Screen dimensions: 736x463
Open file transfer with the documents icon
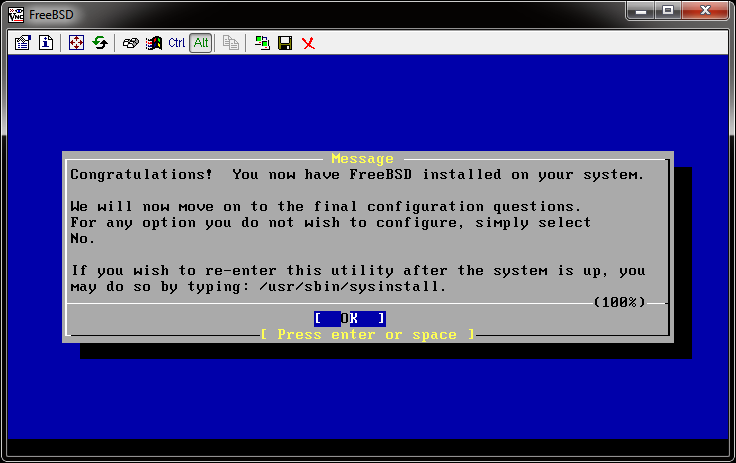coord(230,43)
